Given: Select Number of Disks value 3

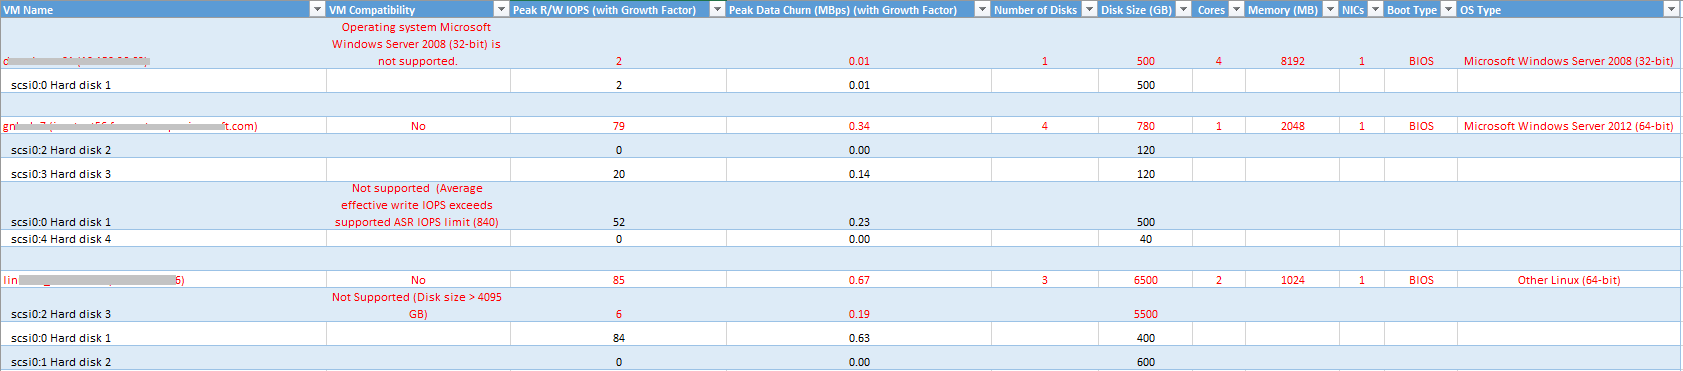Looking at the screenshot, I should pyautogui.click(x=1044, y=280).
